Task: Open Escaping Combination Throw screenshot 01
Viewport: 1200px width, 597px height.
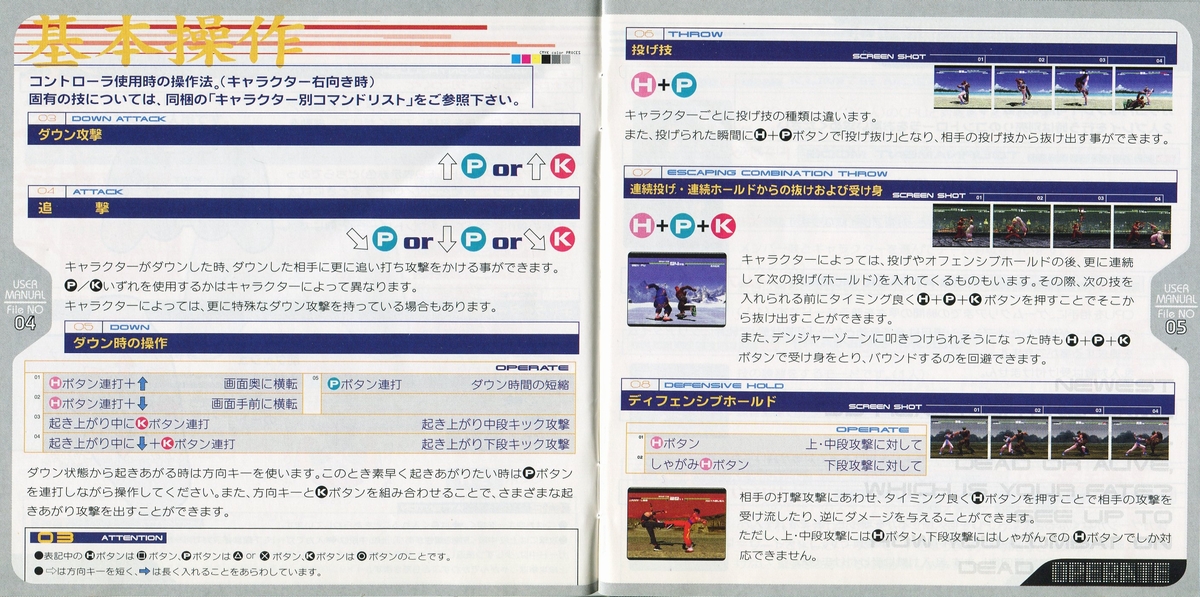Action: point(961,227)
